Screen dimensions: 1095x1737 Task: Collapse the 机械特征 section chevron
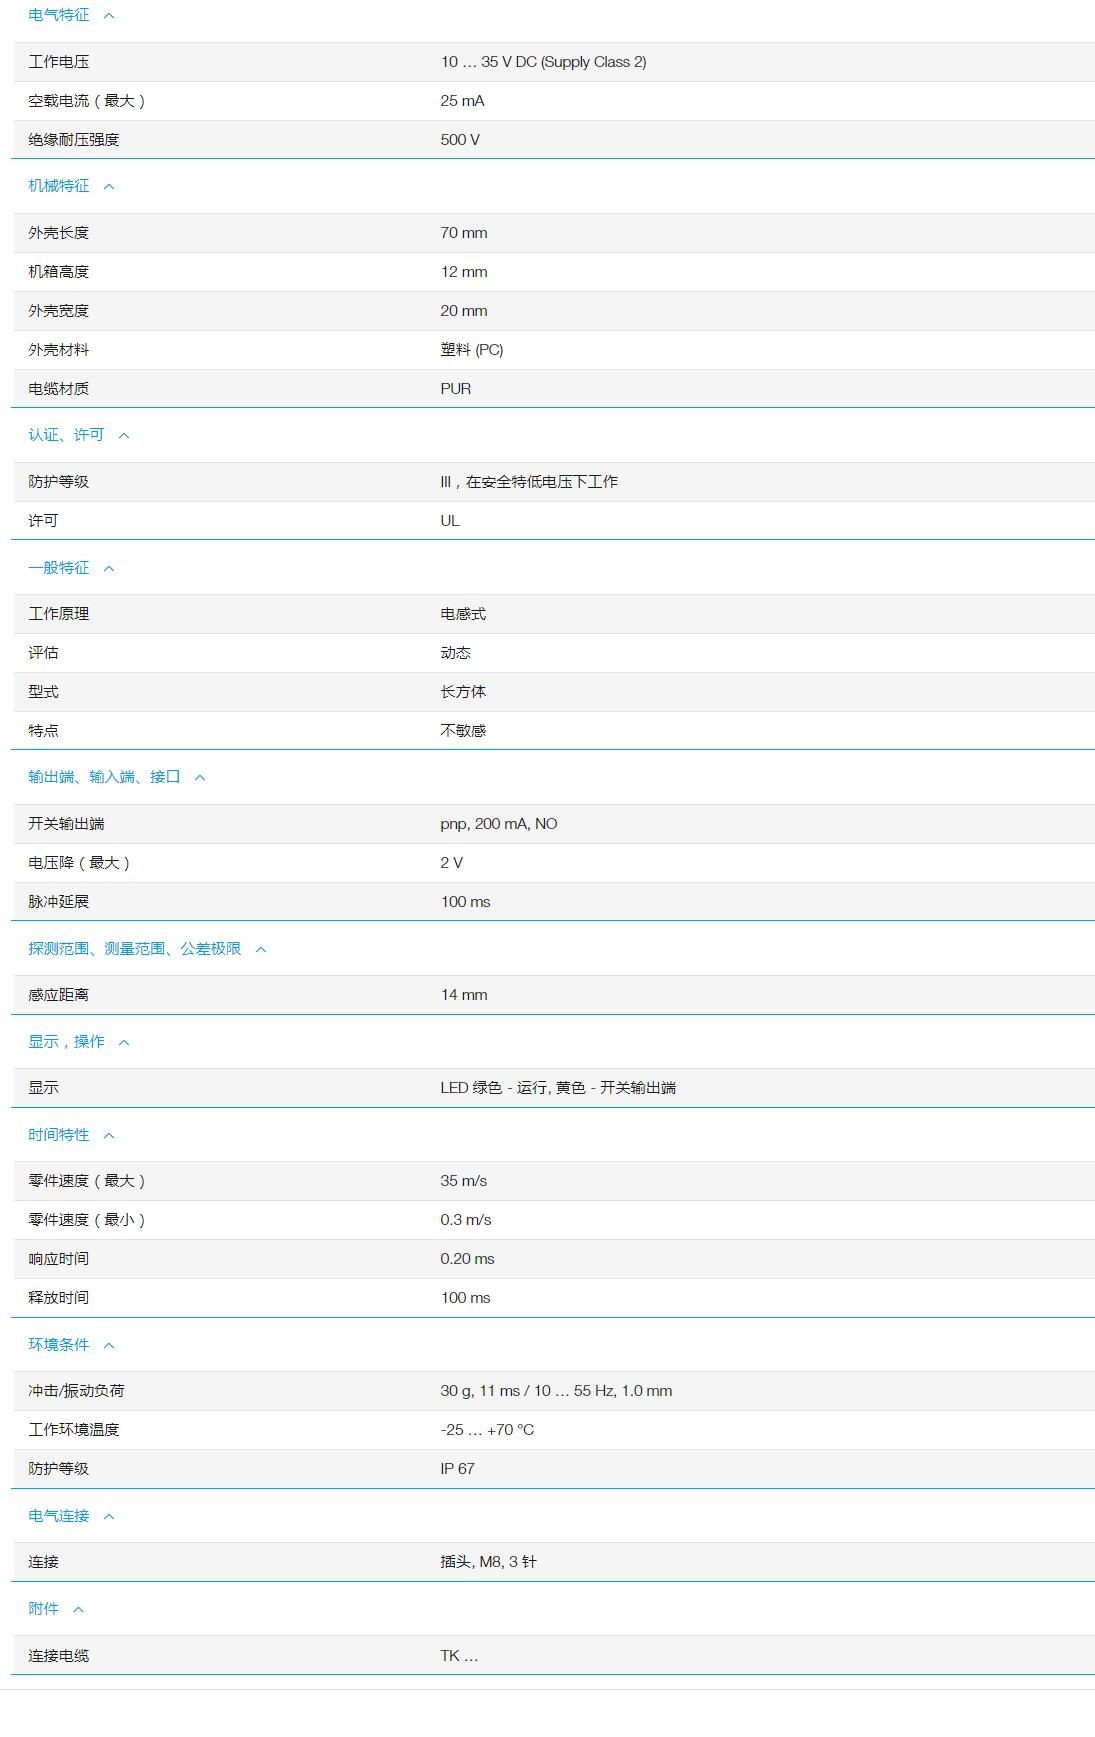pos(109,187)
